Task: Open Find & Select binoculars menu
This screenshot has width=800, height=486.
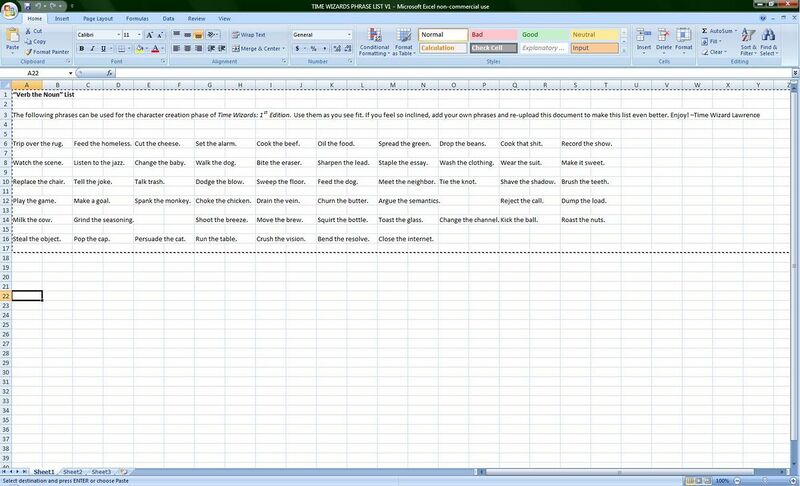Action: click(768, 42)
